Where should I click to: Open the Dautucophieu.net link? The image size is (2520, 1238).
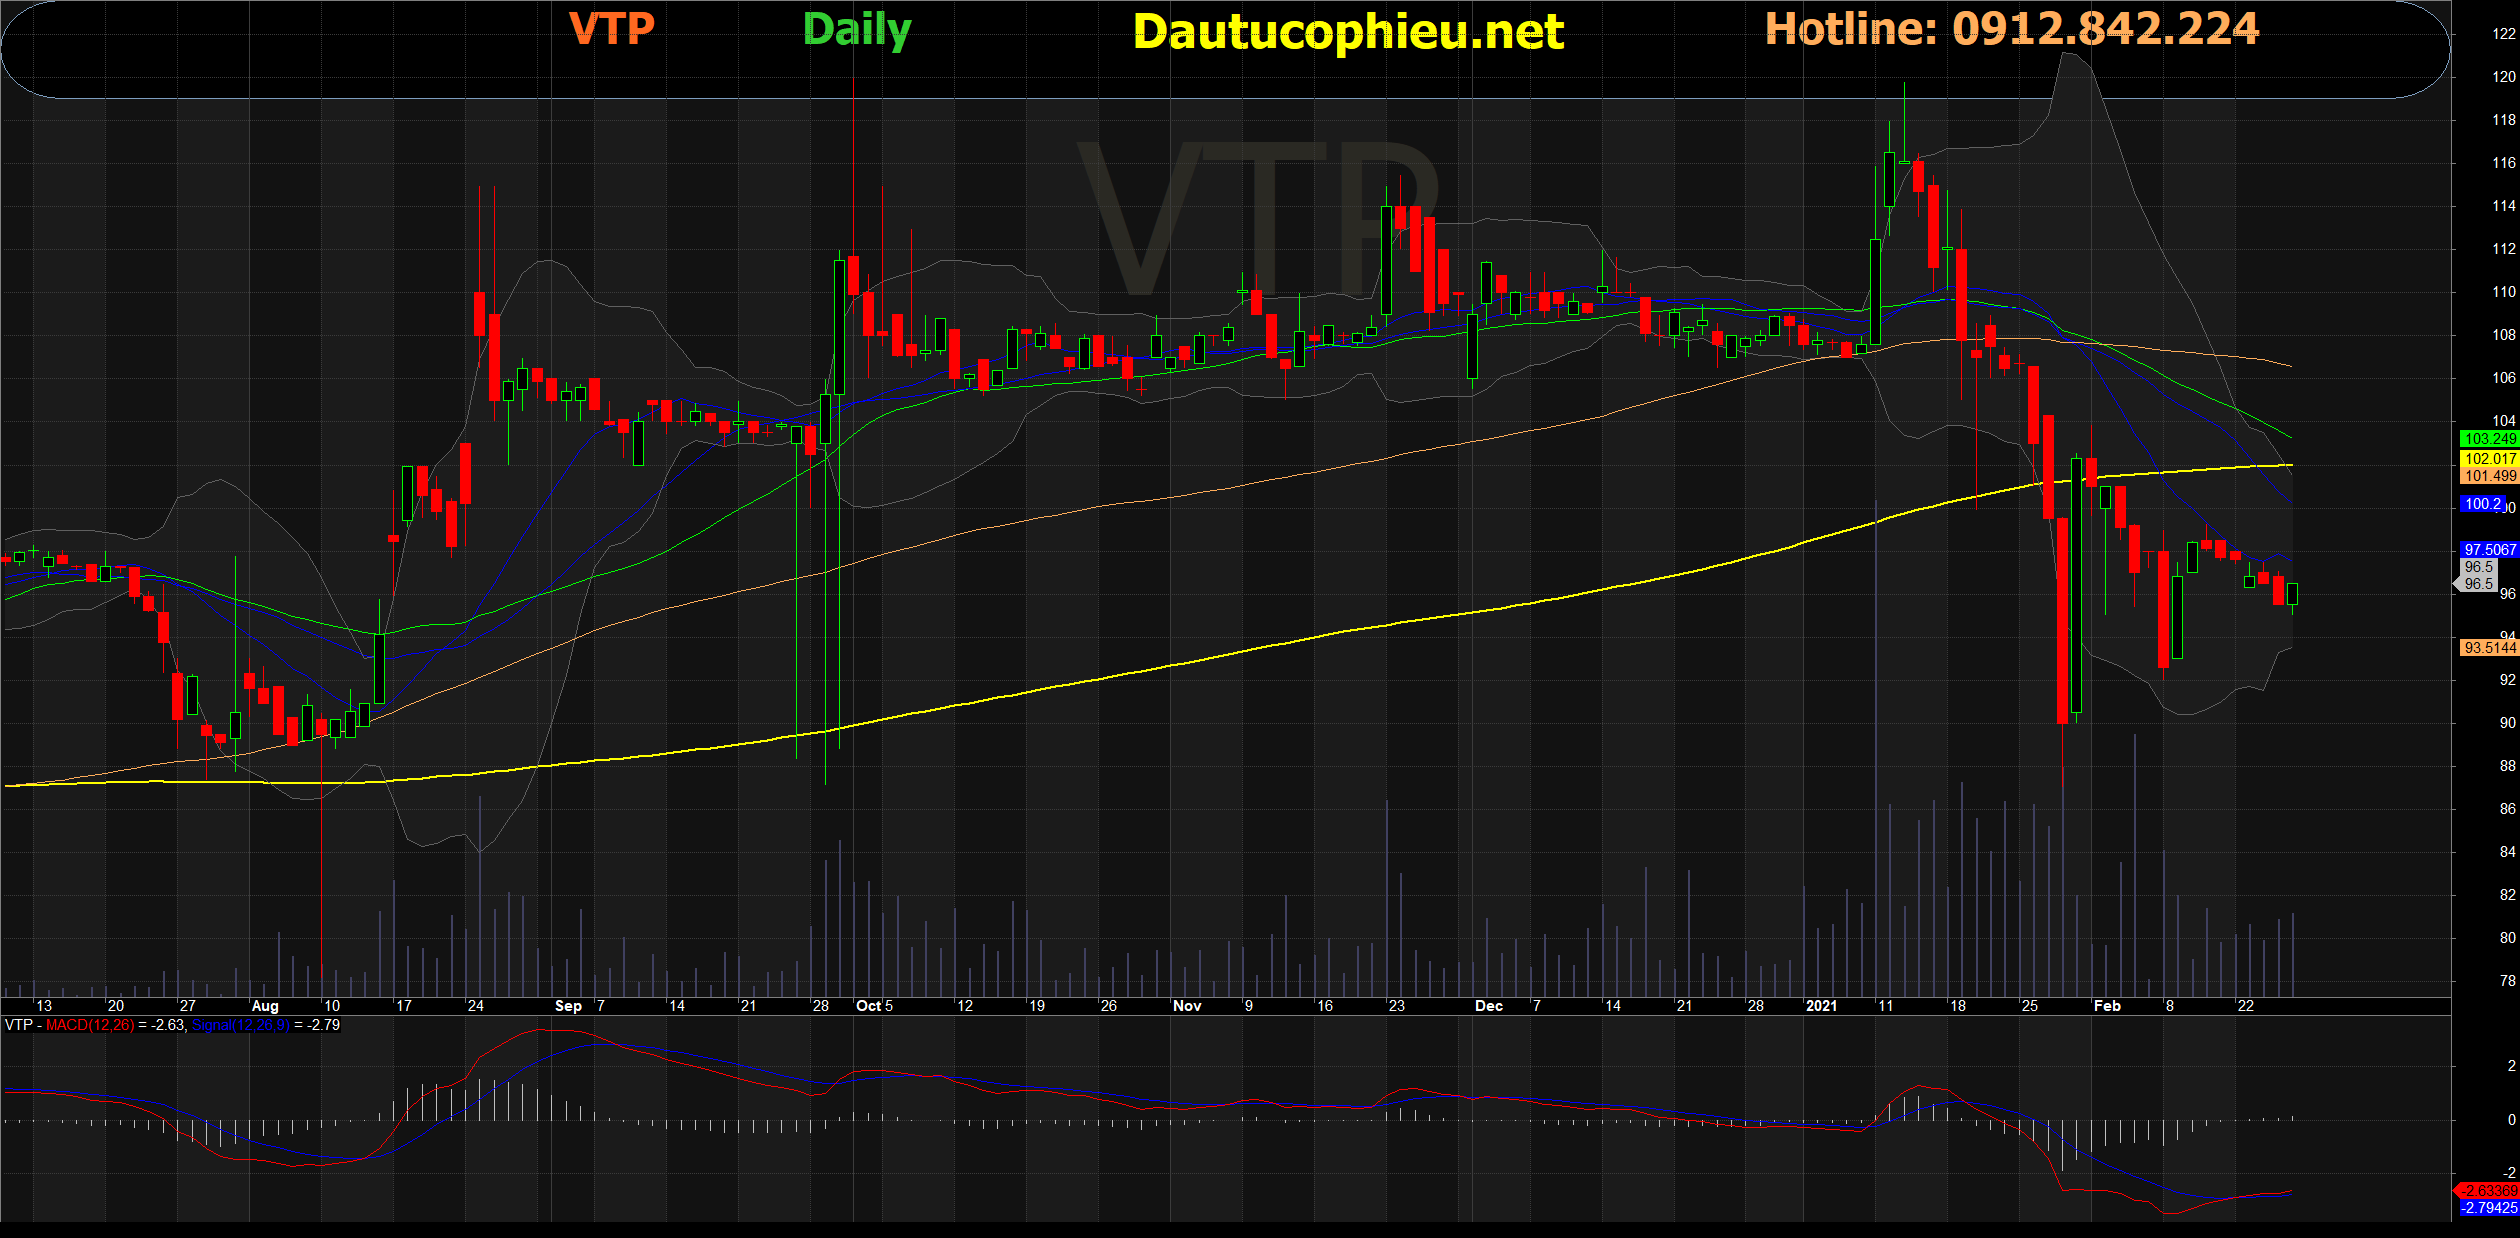click(1348, 32)
